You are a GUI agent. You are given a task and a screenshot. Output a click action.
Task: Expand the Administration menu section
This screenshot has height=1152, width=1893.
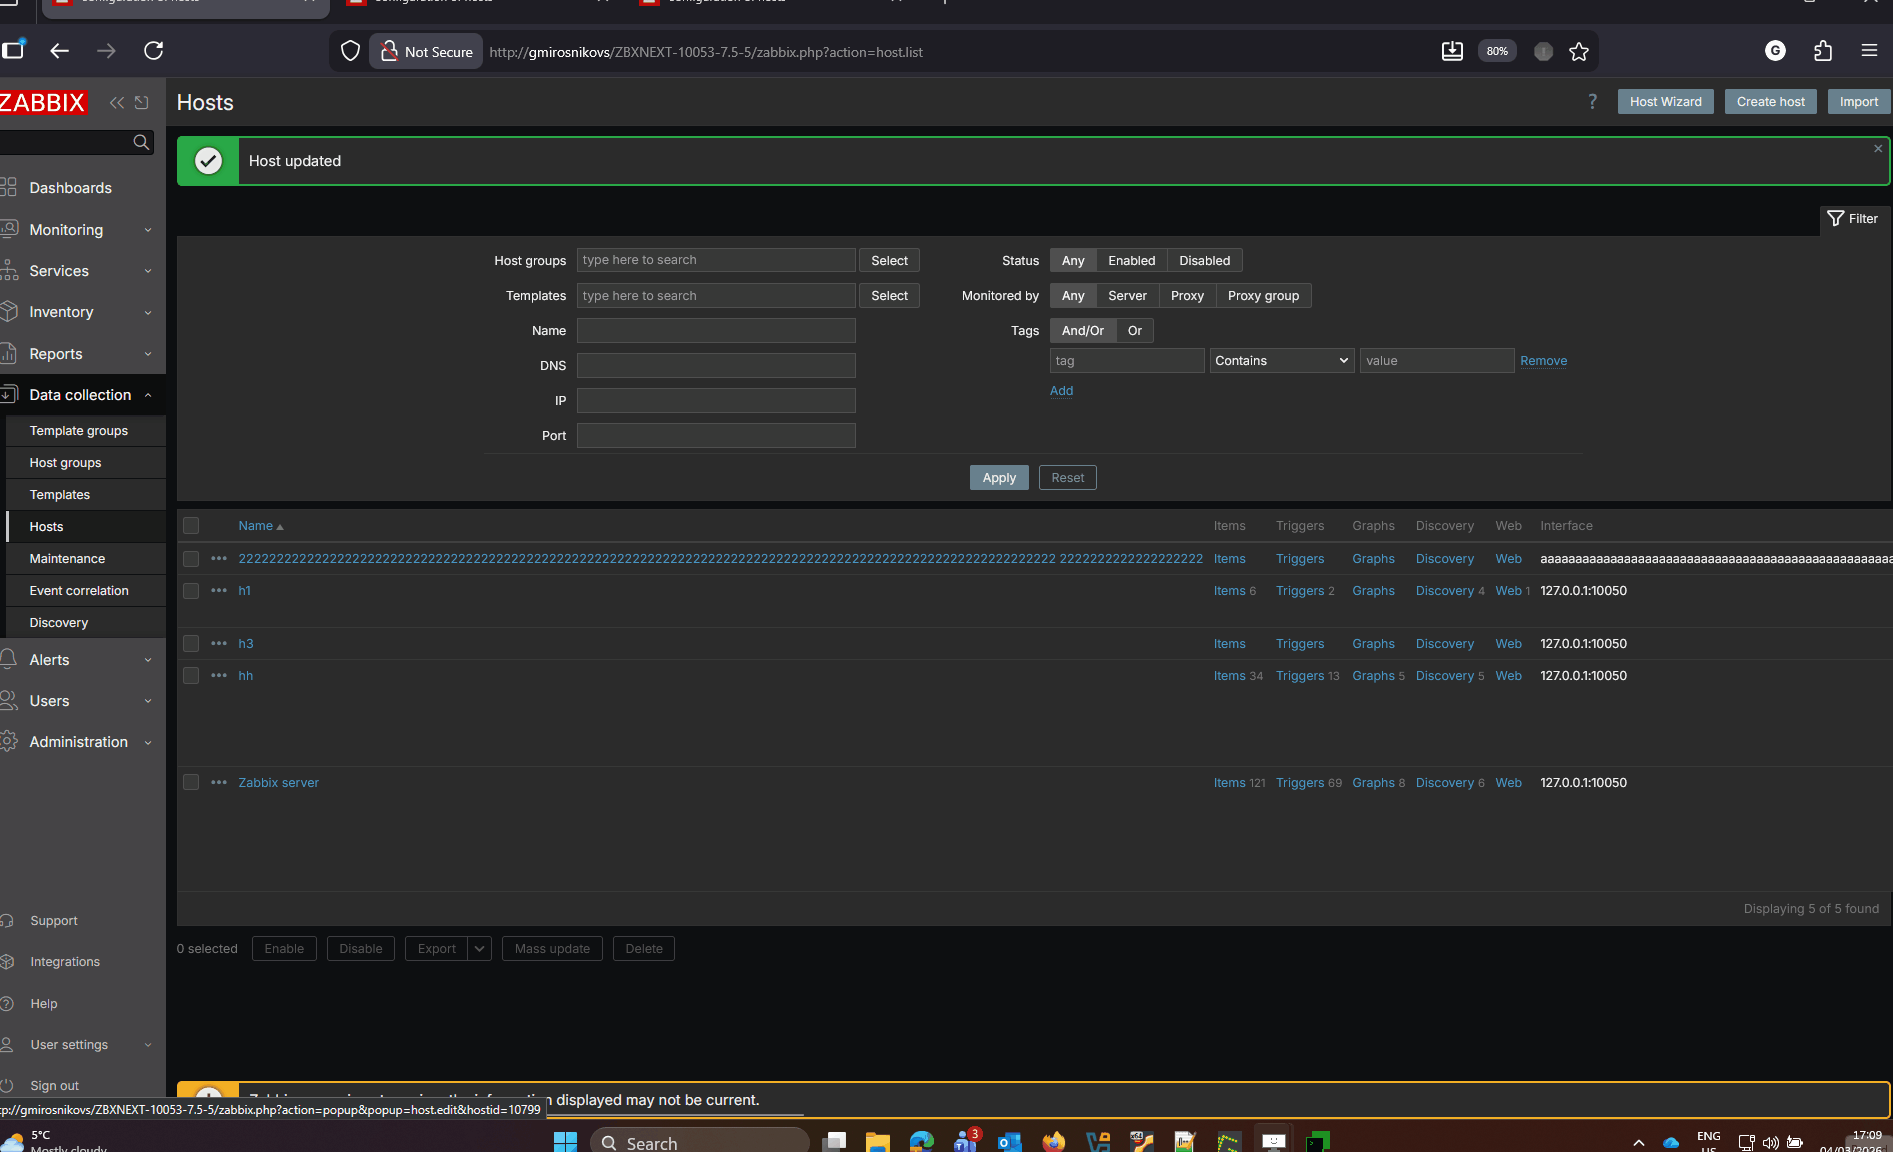(x=80, y=742)
